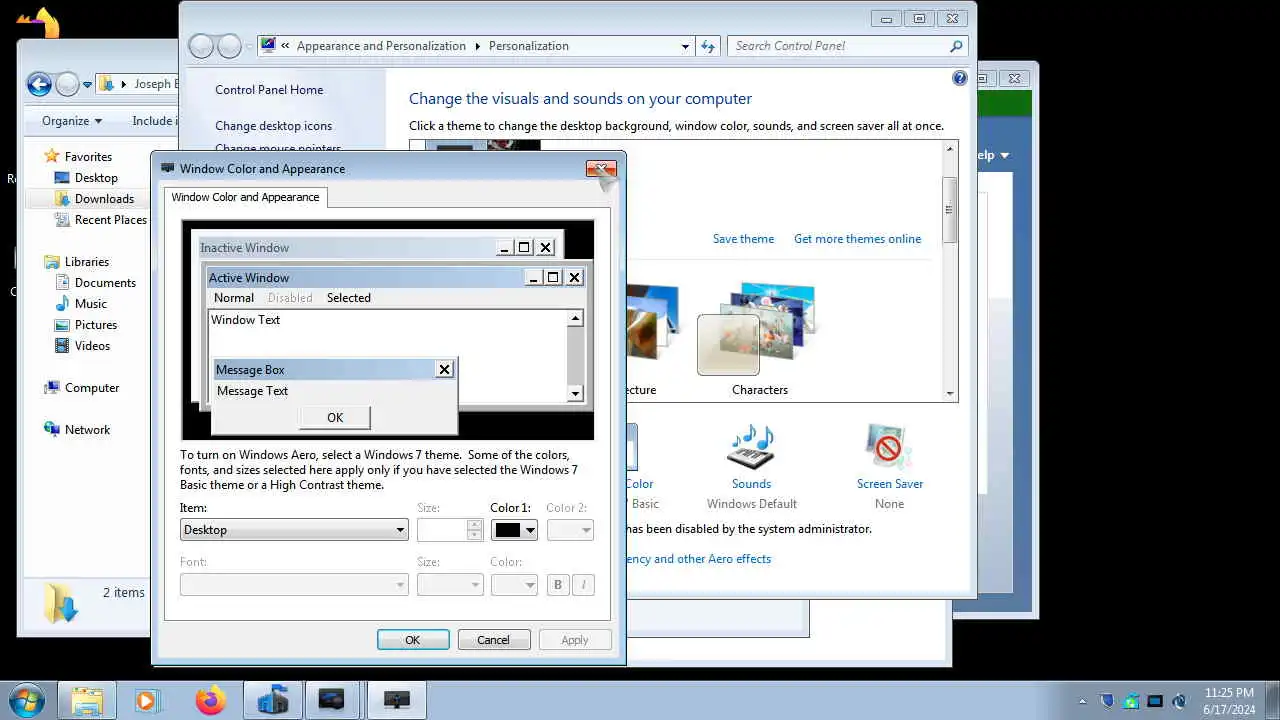Click the black Color 1 swatch
Image resolution: width=1280 pixels, height=720 pixels.
(508, 530)
